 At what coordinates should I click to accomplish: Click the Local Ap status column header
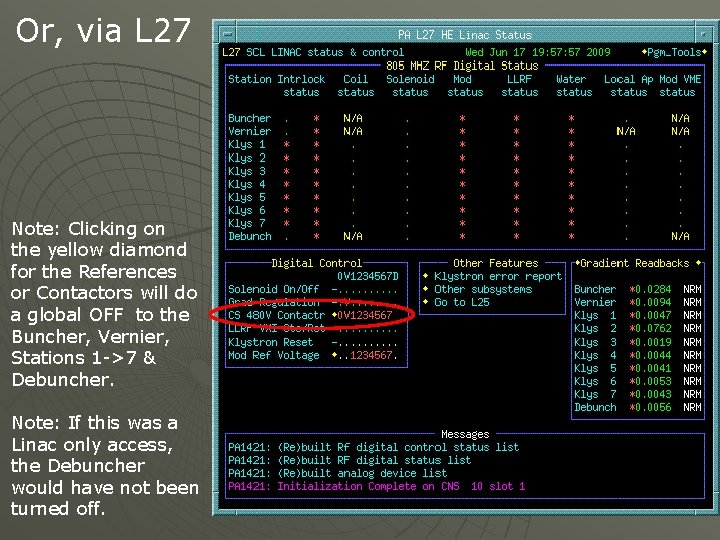pyautogui.click(x=629, y=85)
